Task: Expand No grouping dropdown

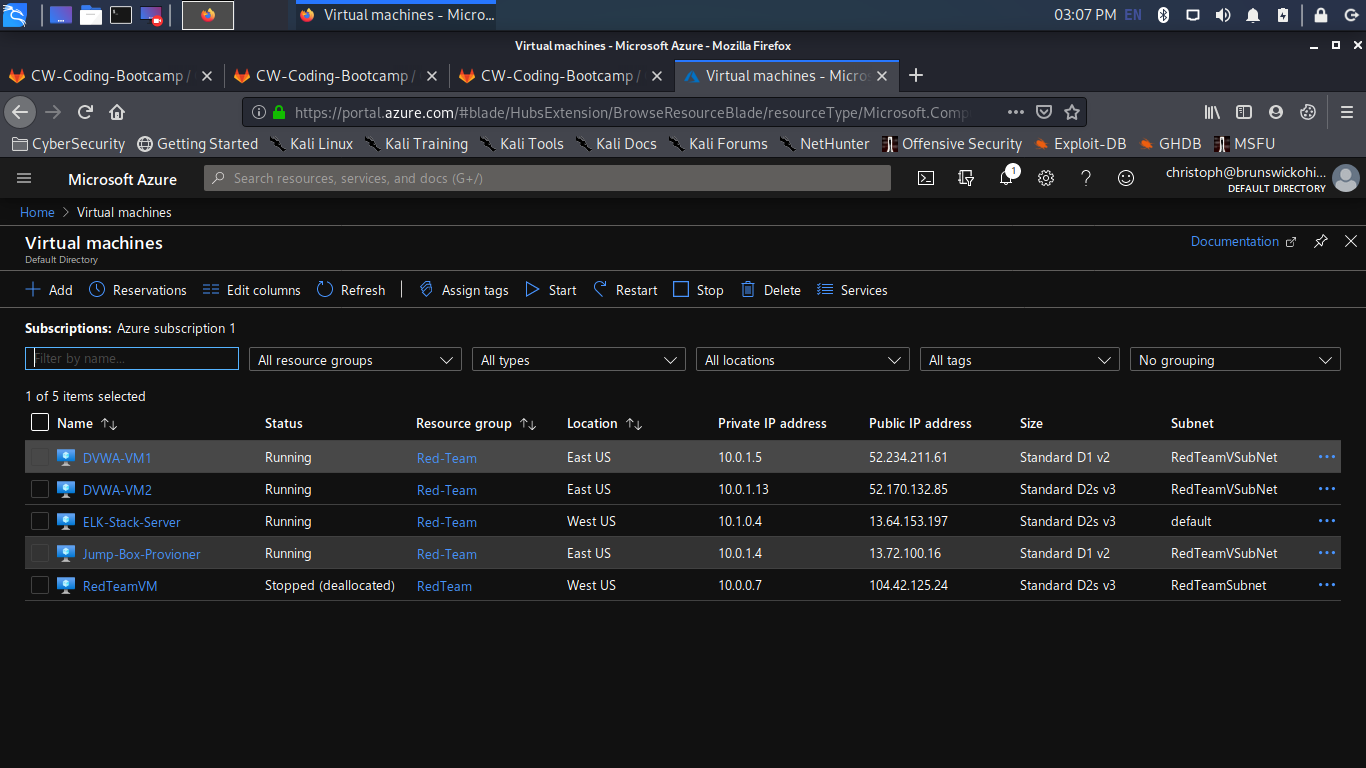Action: pos(1234,360)
